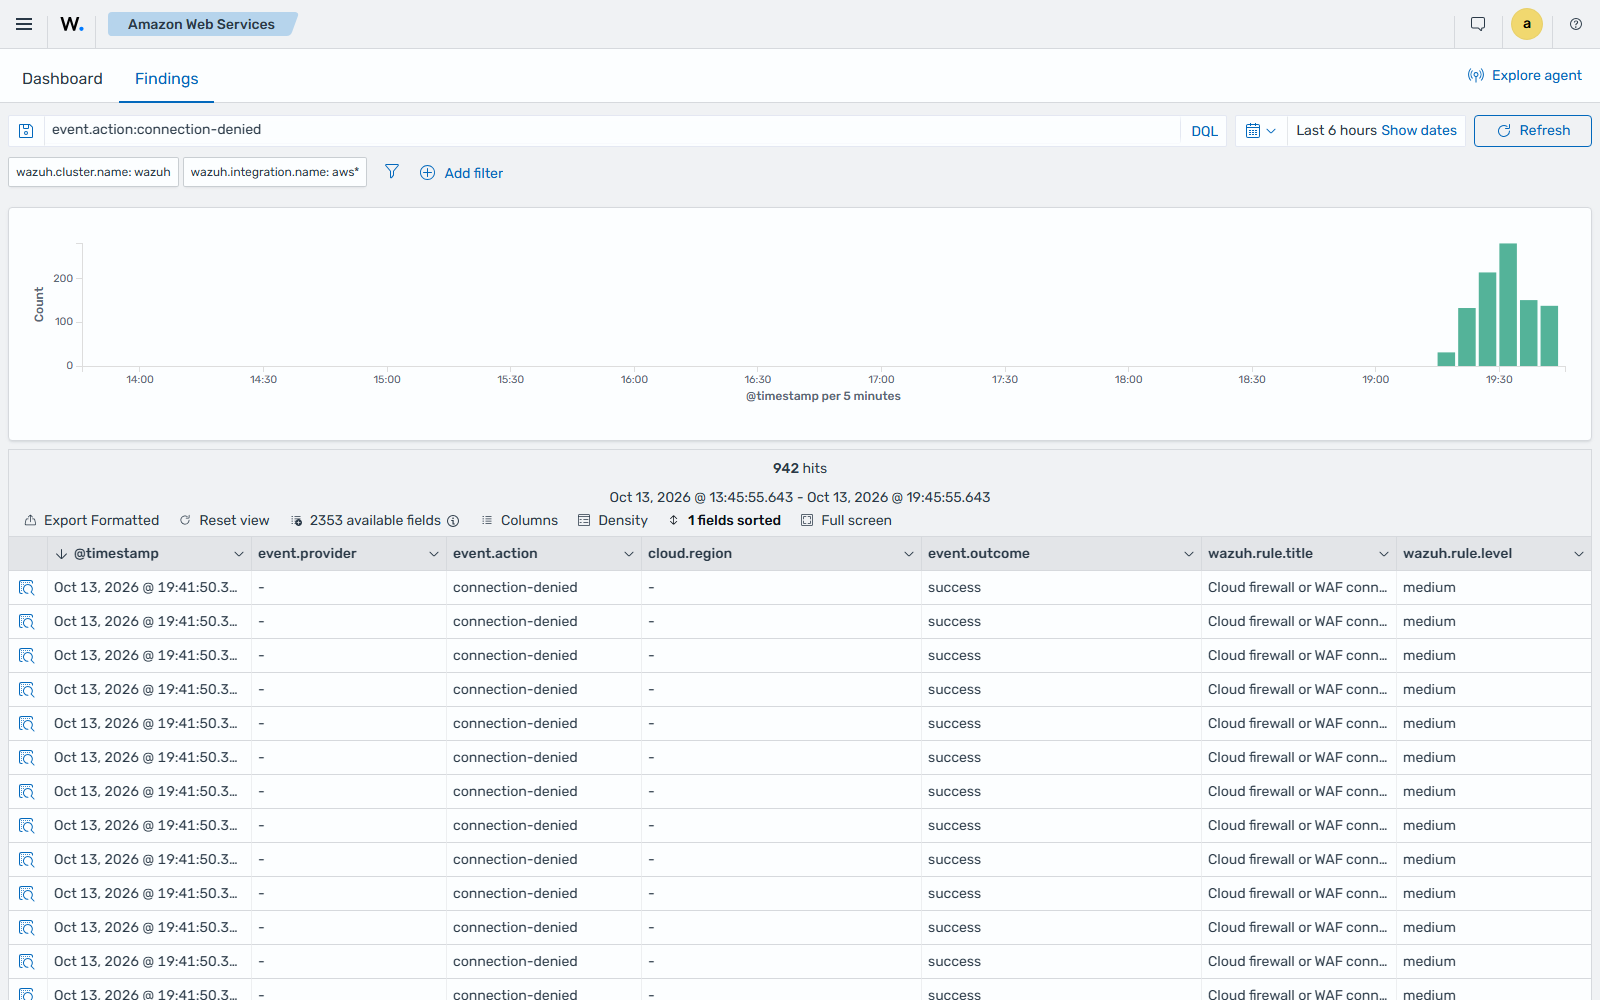The width and height of the screenshot is (1600, 1000).
Task: Click the Refresh button
Action: coord(1532,131)
